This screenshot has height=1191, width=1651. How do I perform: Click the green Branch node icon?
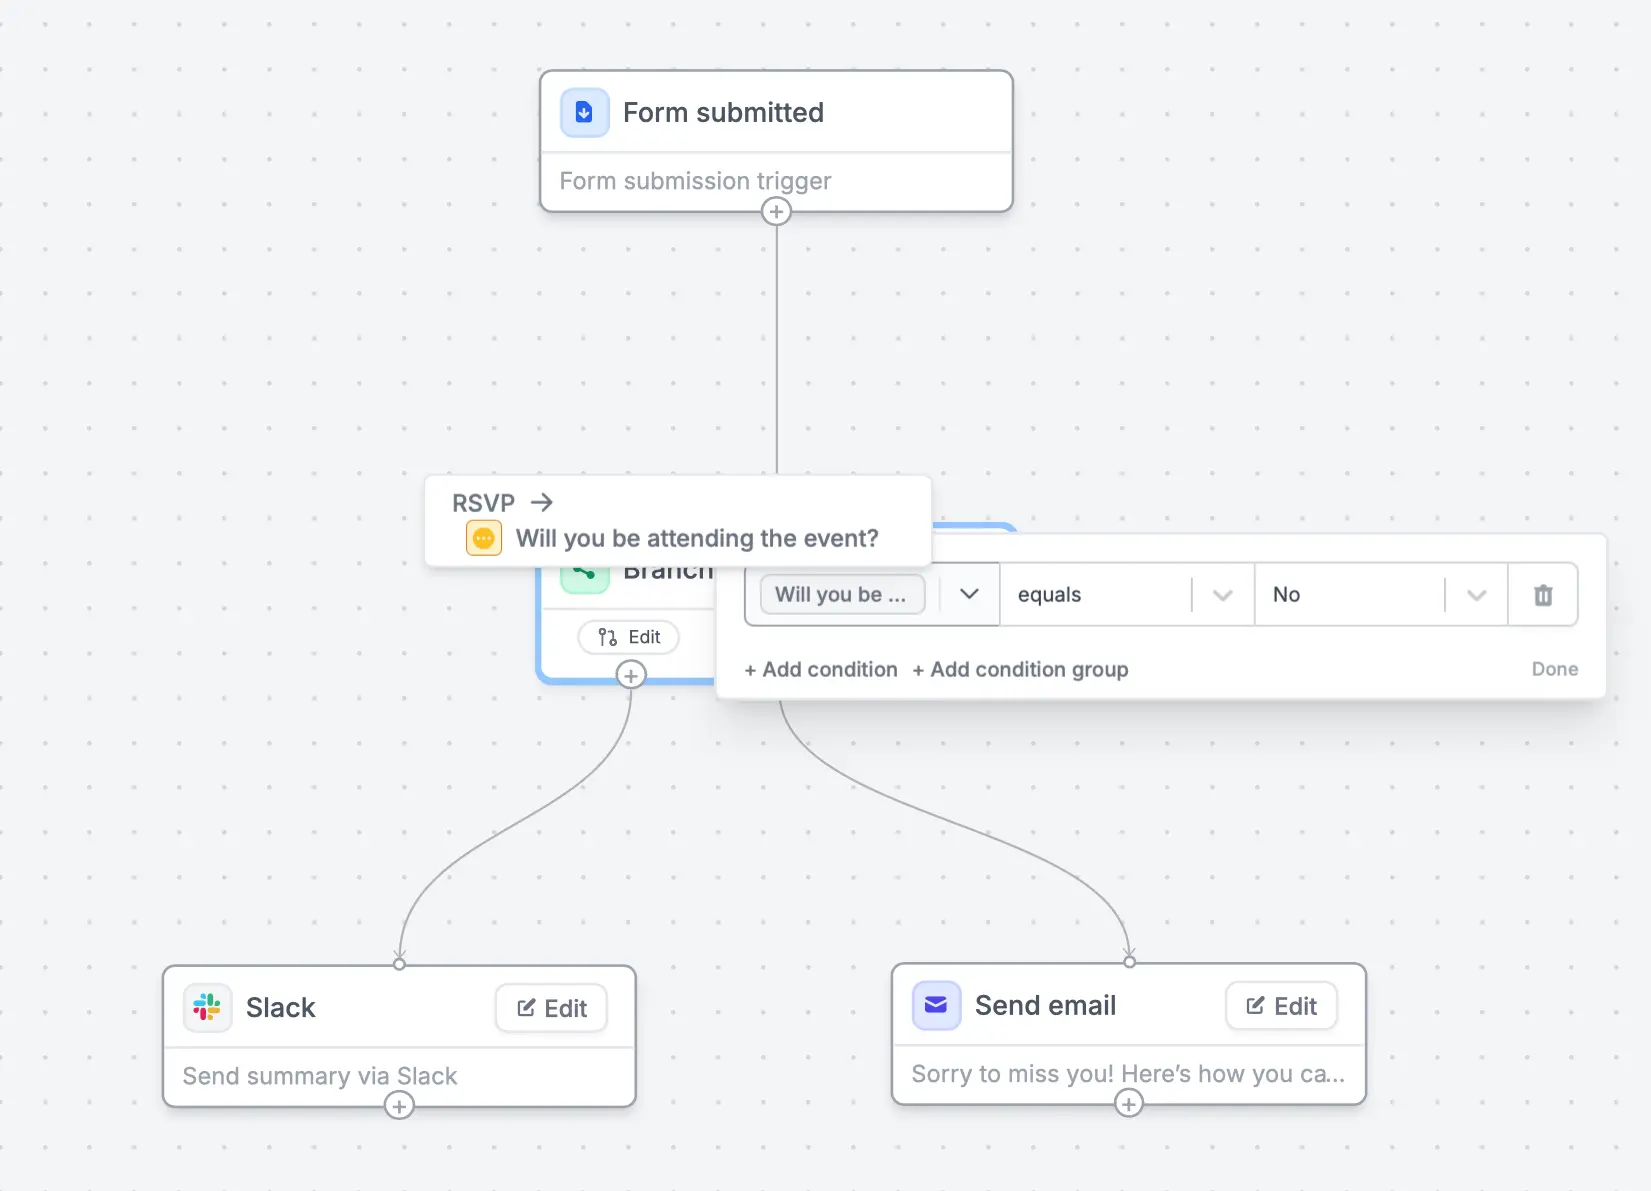585,572
